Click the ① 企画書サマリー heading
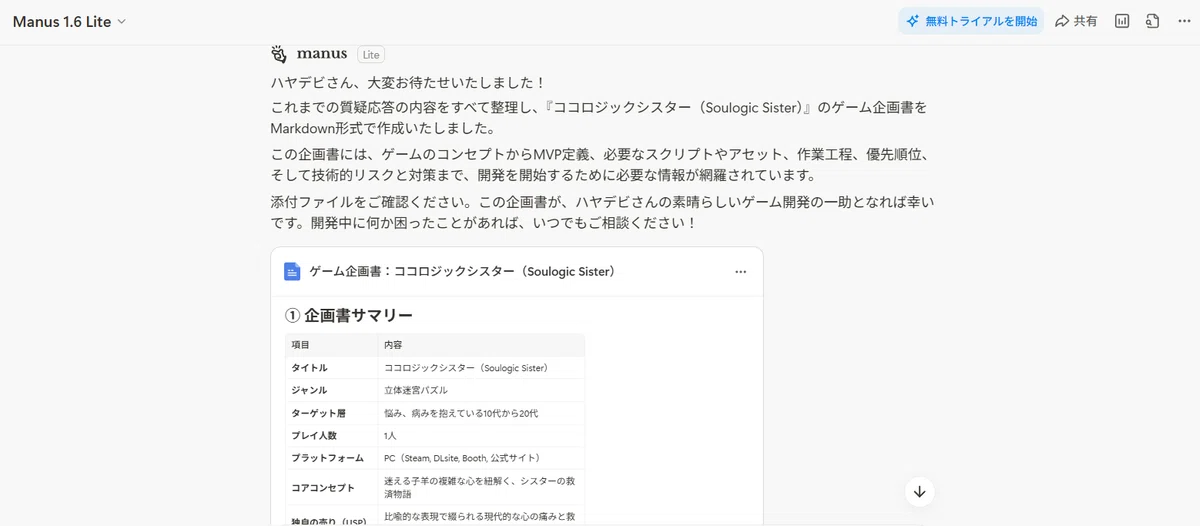This screenshot has width=1200, height=526. click(x=349, y=315)
